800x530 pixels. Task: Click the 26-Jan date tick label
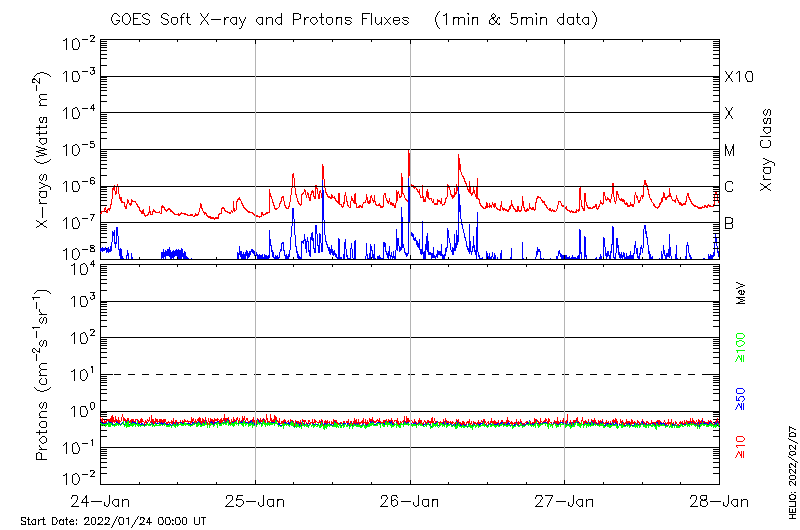(410, 500)
